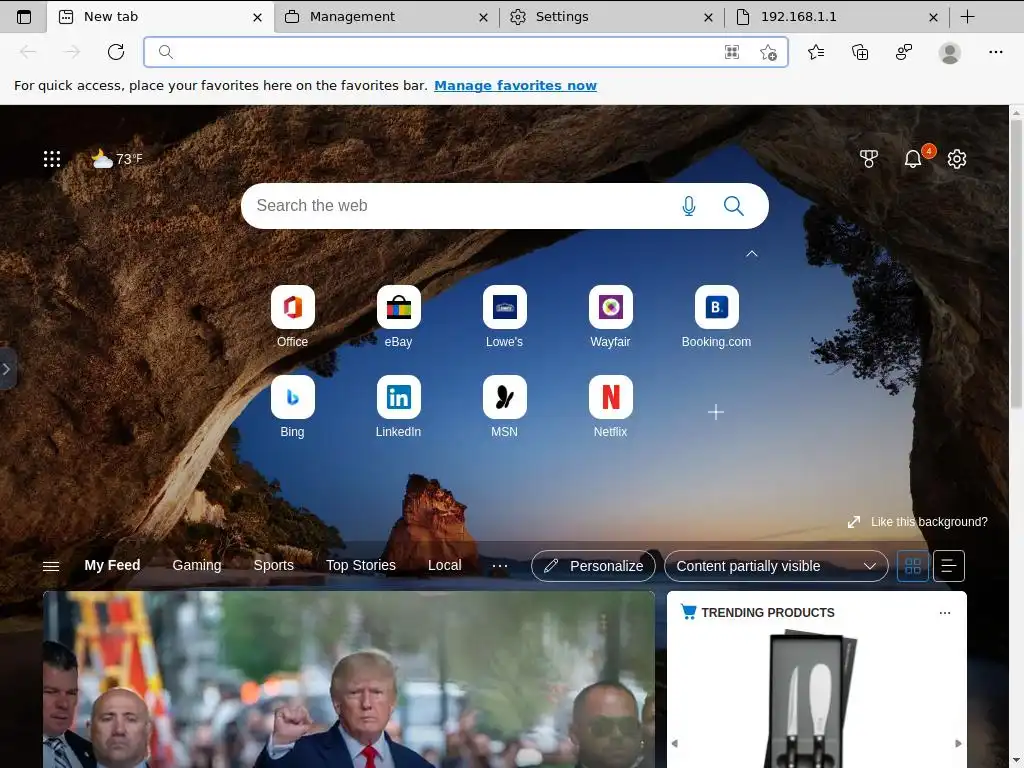Open the 73°F weather widget

coord(117,159)
